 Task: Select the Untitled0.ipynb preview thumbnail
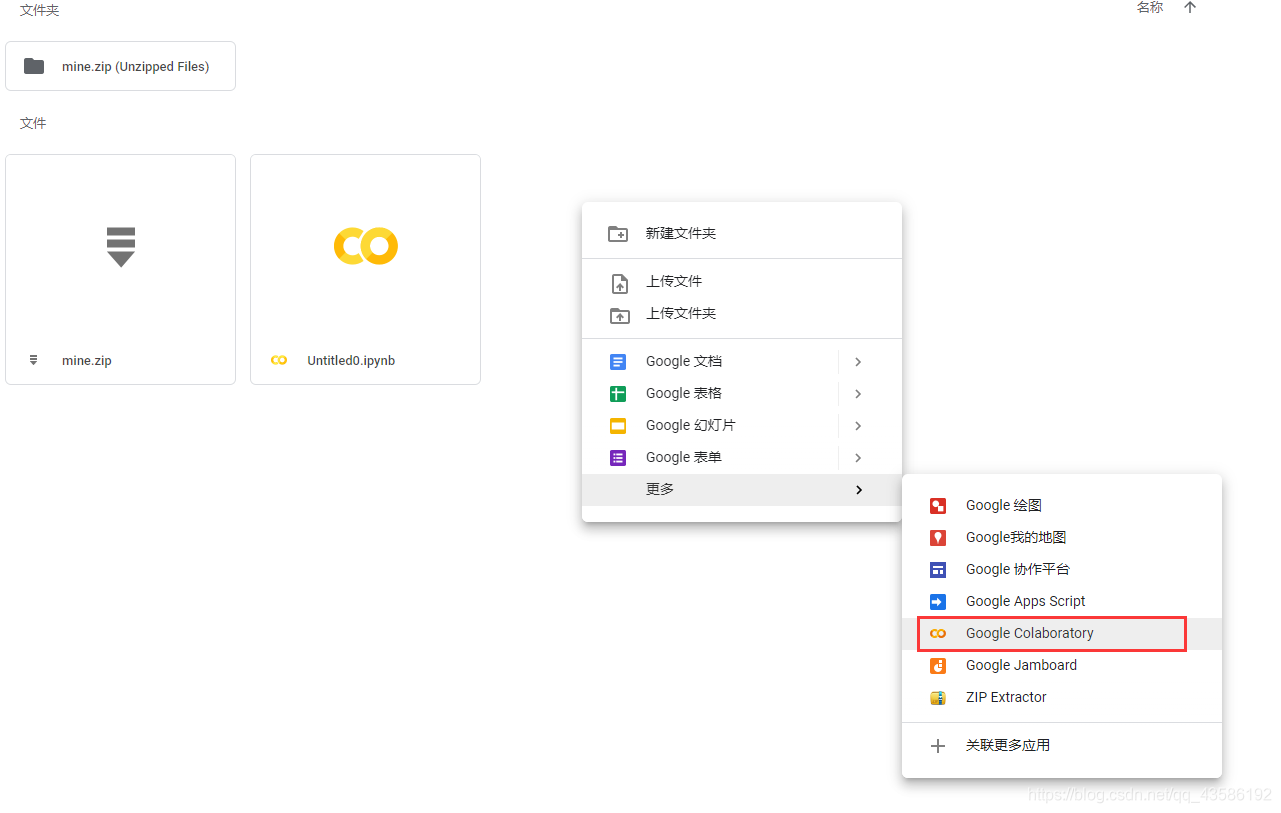click(365, 246)
